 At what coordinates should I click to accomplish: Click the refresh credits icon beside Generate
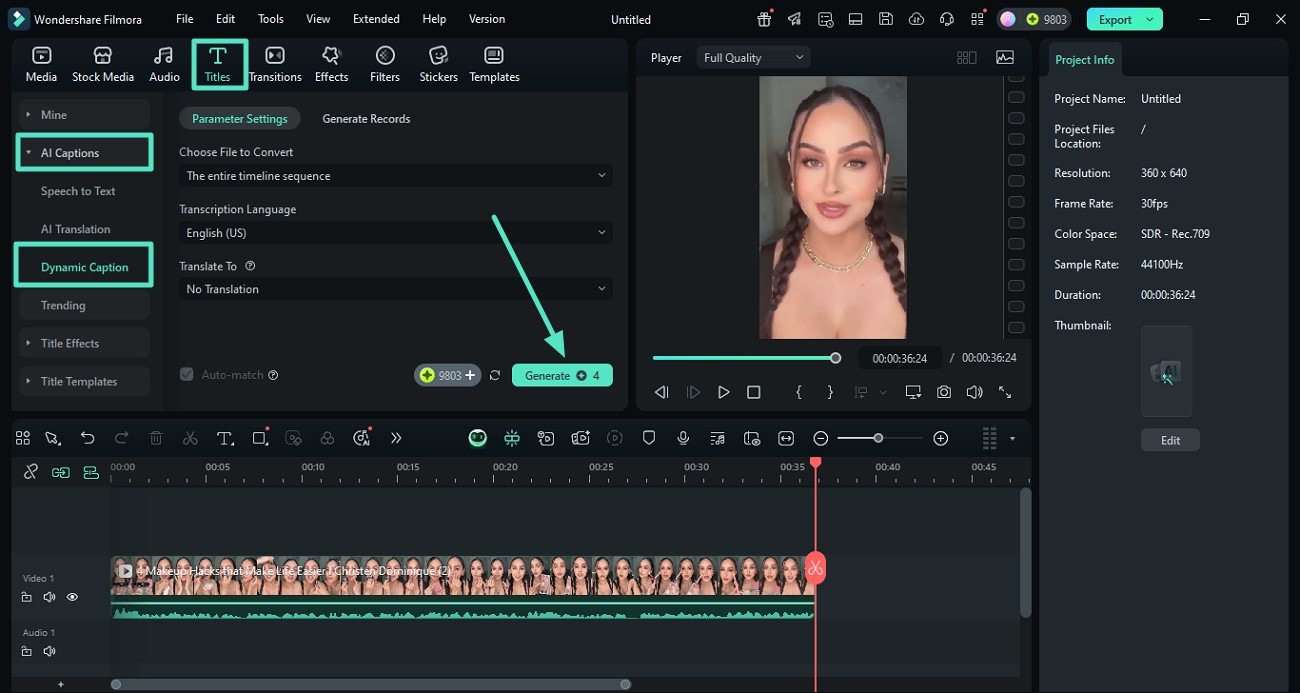coord(494,375)
